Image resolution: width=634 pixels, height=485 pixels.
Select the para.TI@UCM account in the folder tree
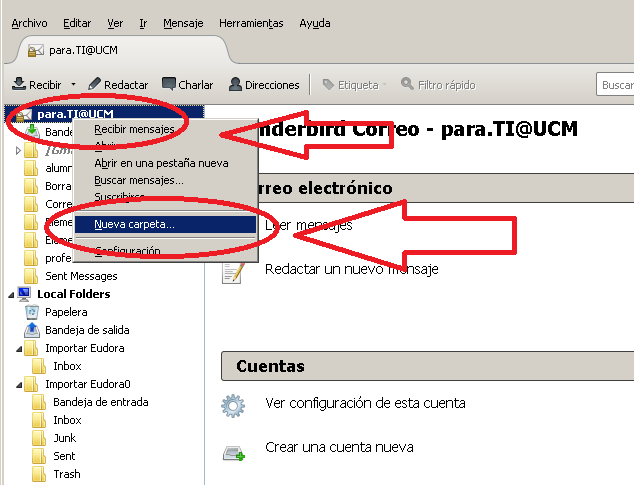coord(105,114)
